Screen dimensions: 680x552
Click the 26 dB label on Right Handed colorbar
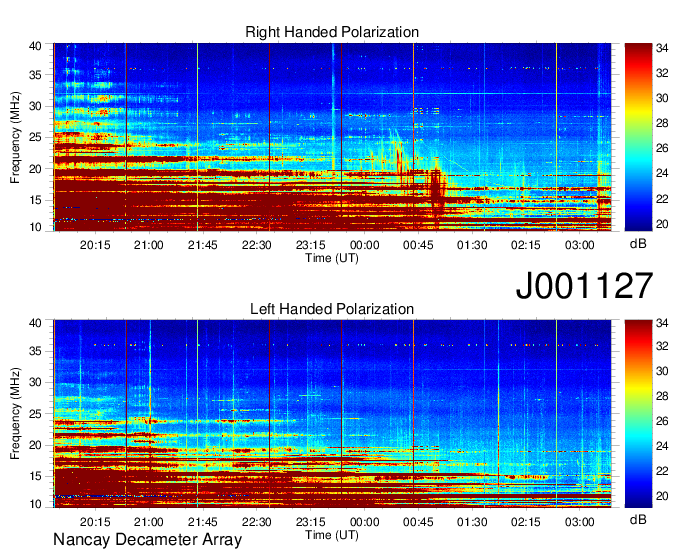662,149
